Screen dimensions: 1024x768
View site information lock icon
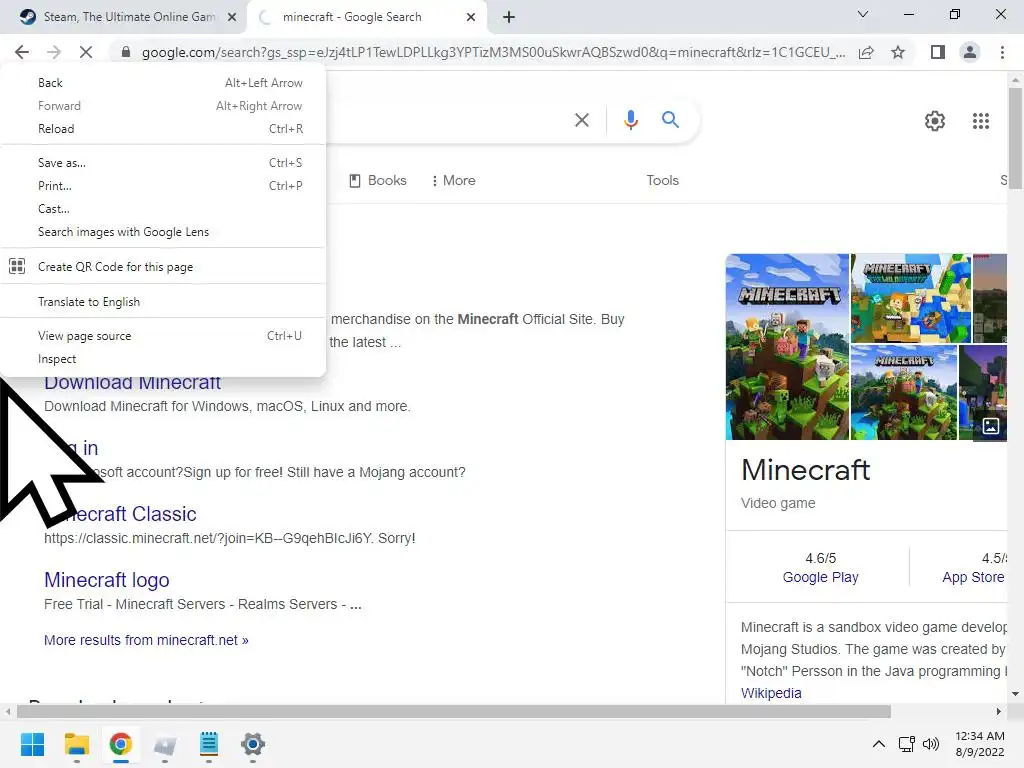click(x=125, y=52)
